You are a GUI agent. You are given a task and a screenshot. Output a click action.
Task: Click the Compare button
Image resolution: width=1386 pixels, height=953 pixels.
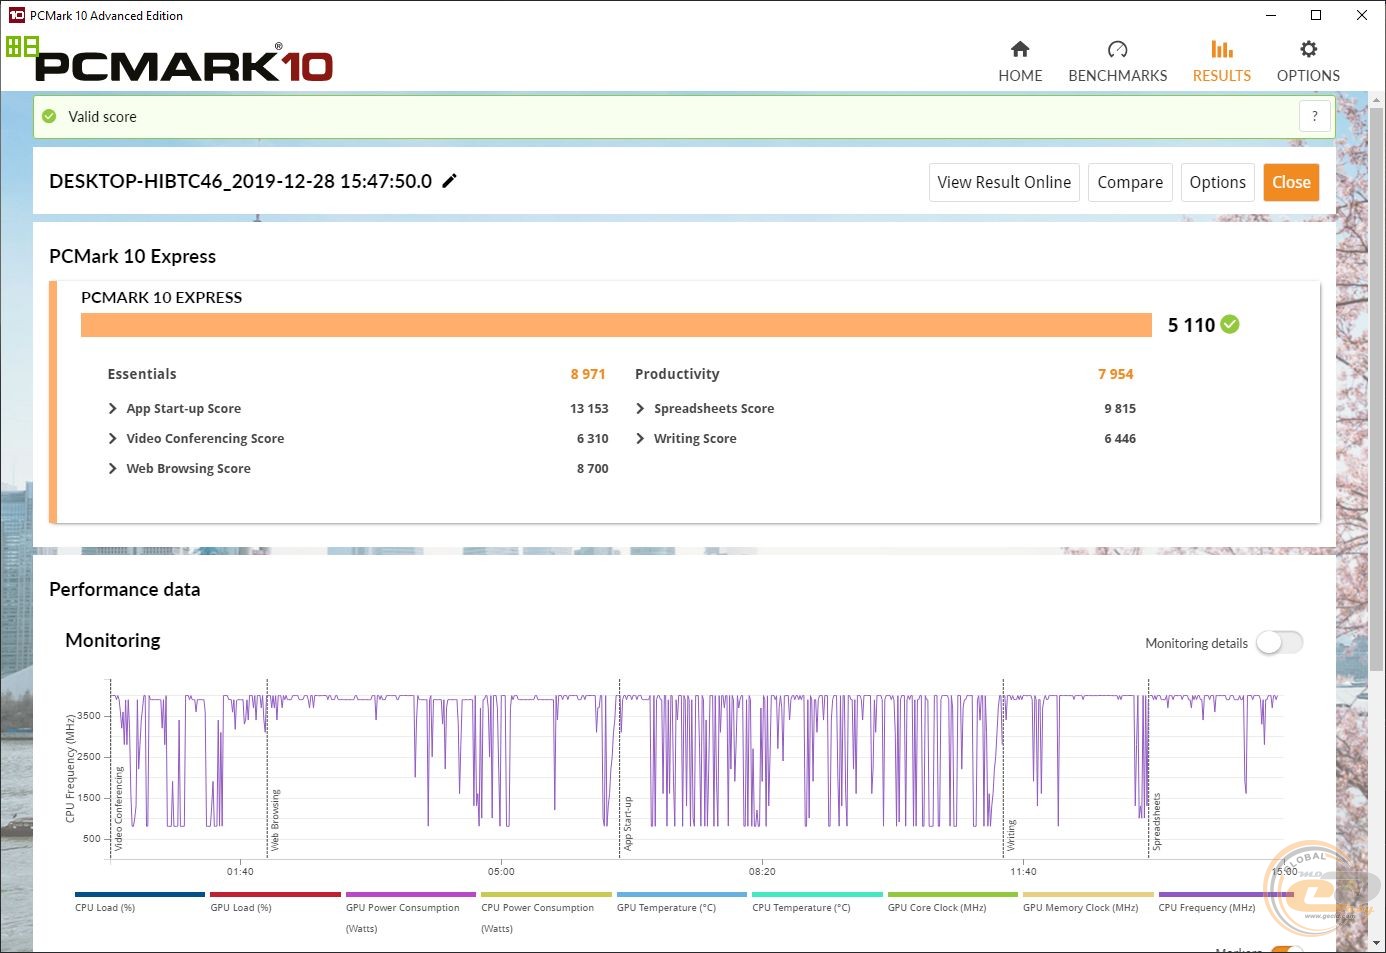(1130, 182)
